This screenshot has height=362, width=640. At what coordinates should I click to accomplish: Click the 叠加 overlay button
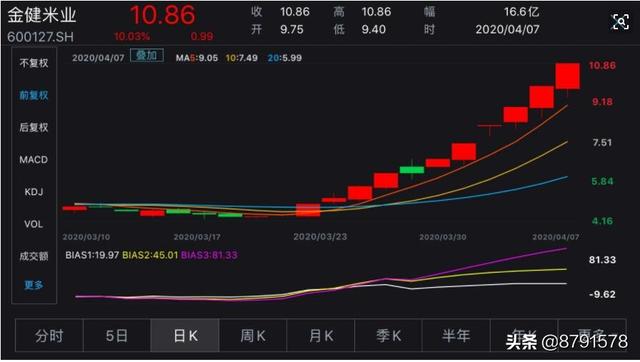pos(147,56)
